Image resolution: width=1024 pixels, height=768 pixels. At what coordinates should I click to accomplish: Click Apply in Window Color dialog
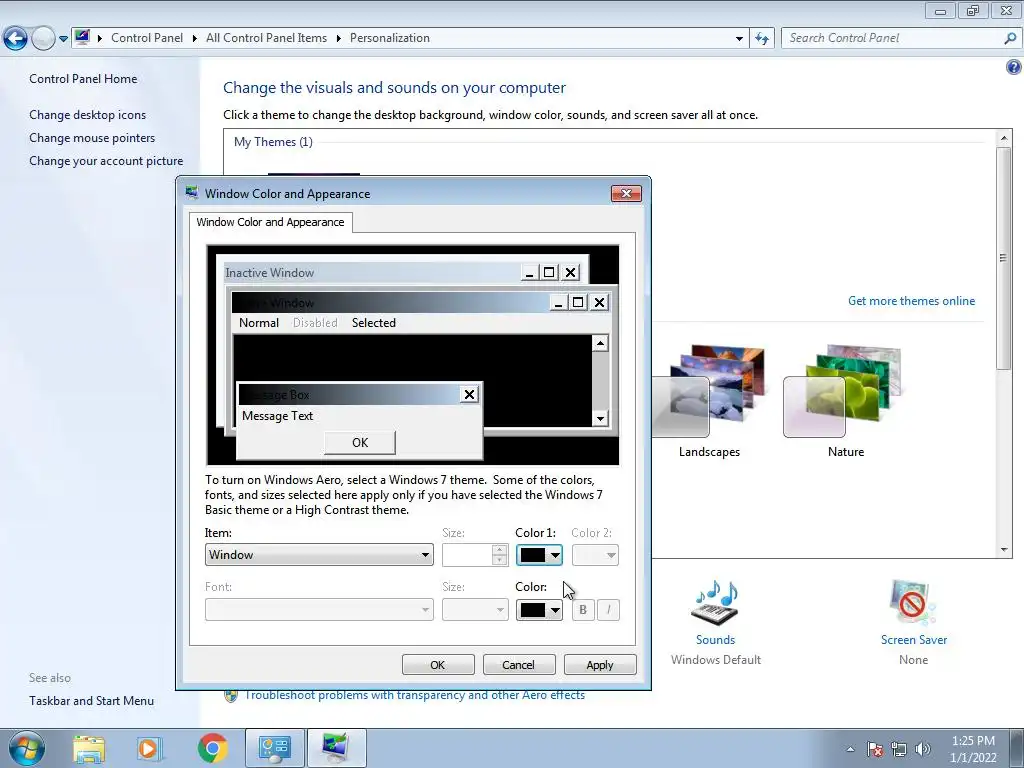point(600,665)
